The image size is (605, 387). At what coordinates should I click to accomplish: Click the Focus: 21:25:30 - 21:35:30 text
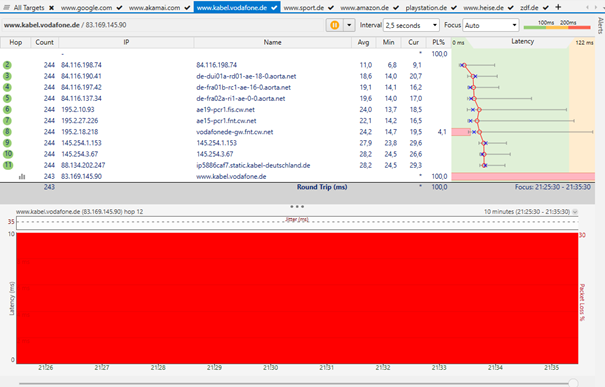(553, 187)
